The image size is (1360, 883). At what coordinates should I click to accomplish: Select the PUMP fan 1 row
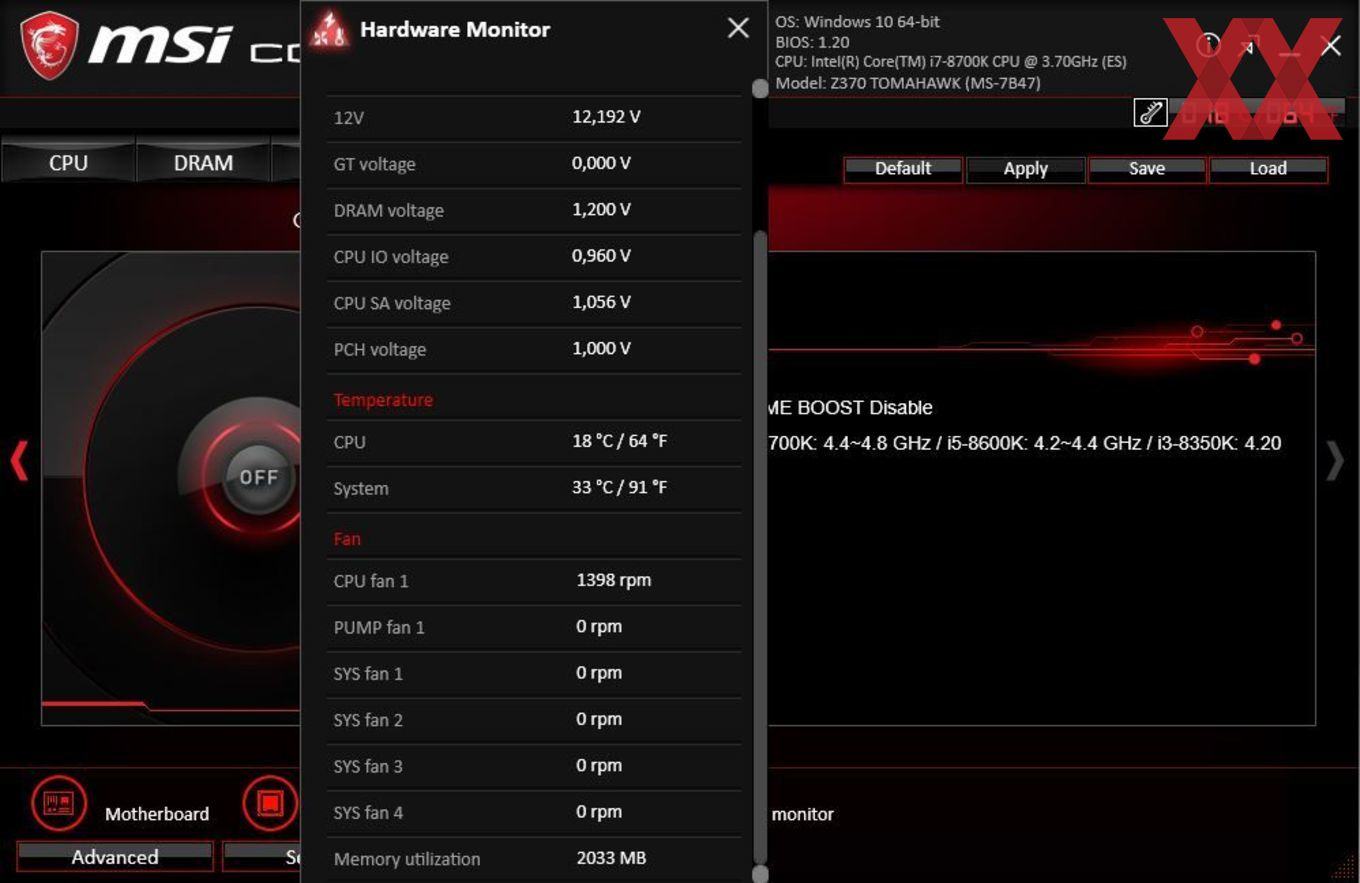coord(534,627)
